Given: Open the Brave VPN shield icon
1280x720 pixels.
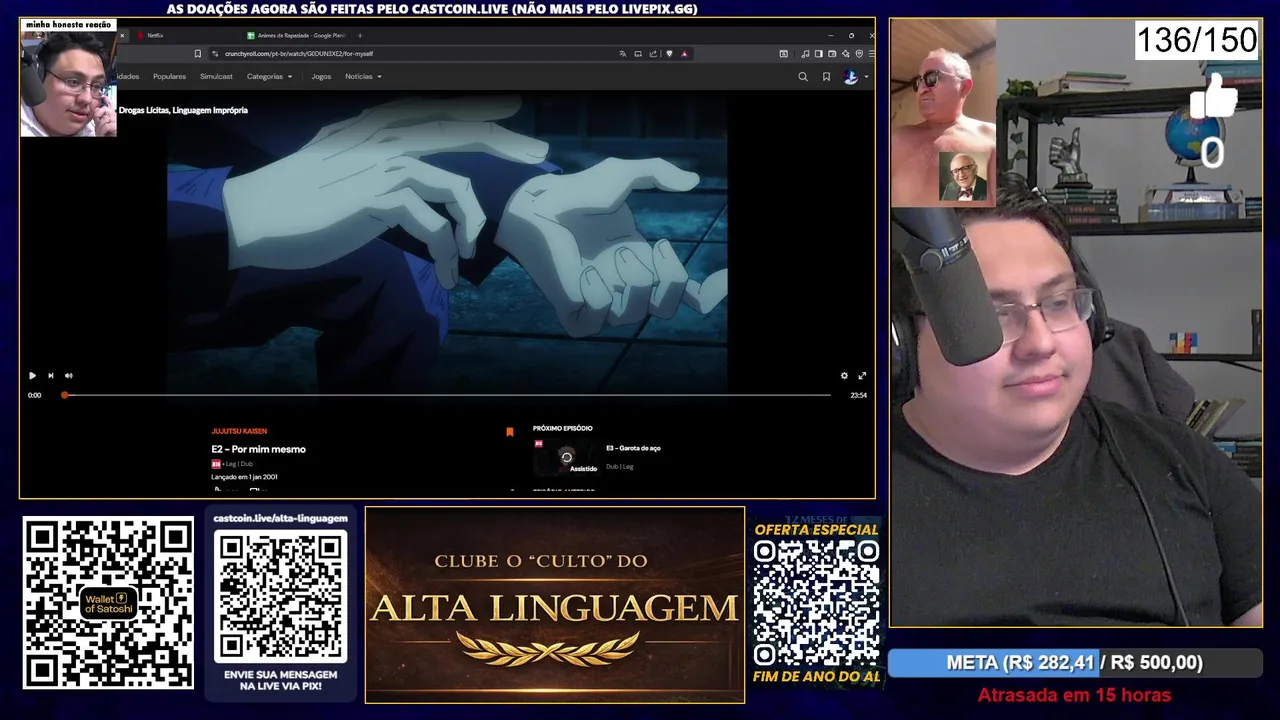Looking at the screenshot, I should coord(859,54).
